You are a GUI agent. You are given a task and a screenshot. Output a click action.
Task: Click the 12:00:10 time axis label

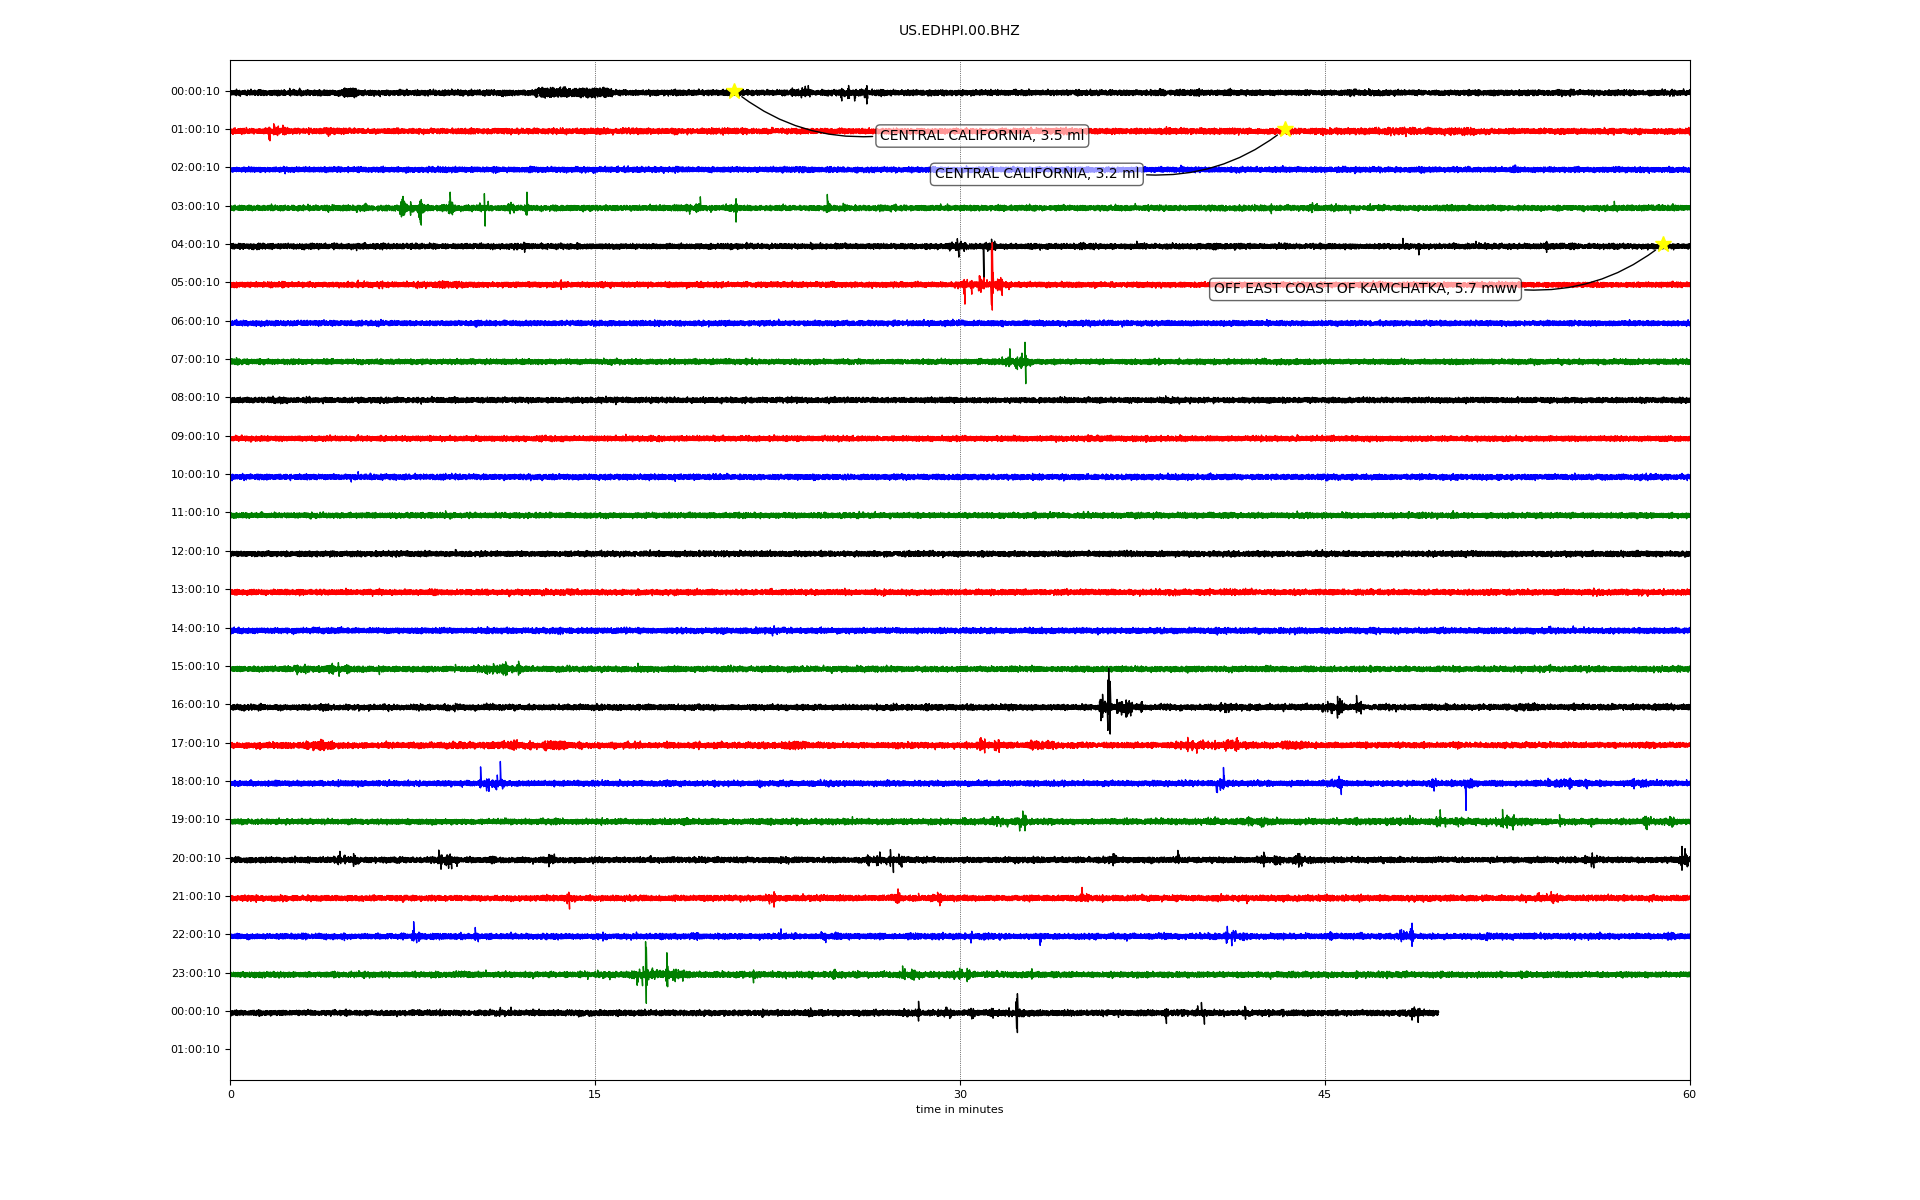point(195,552)
